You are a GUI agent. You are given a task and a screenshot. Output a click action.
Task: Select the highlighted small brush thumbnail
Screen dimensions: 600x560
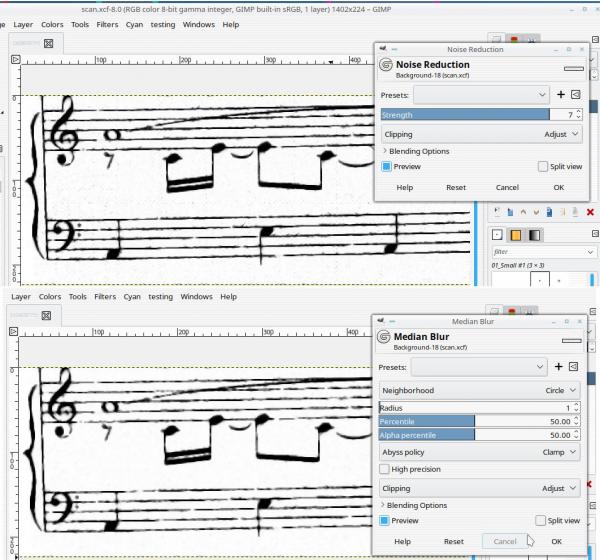tap(540, 279)
